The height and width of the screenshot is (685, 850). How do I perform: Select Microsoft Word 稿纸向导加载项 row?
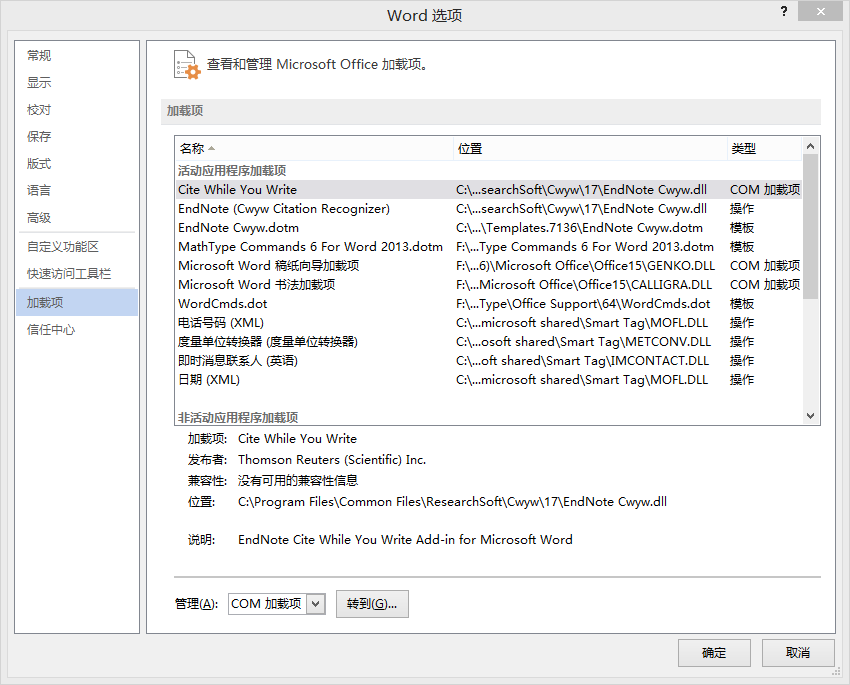(x=488, y=266)
